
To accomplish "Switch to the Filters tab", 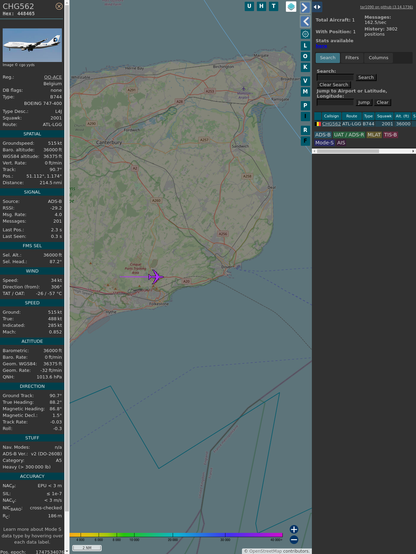I will click(352, 58).
